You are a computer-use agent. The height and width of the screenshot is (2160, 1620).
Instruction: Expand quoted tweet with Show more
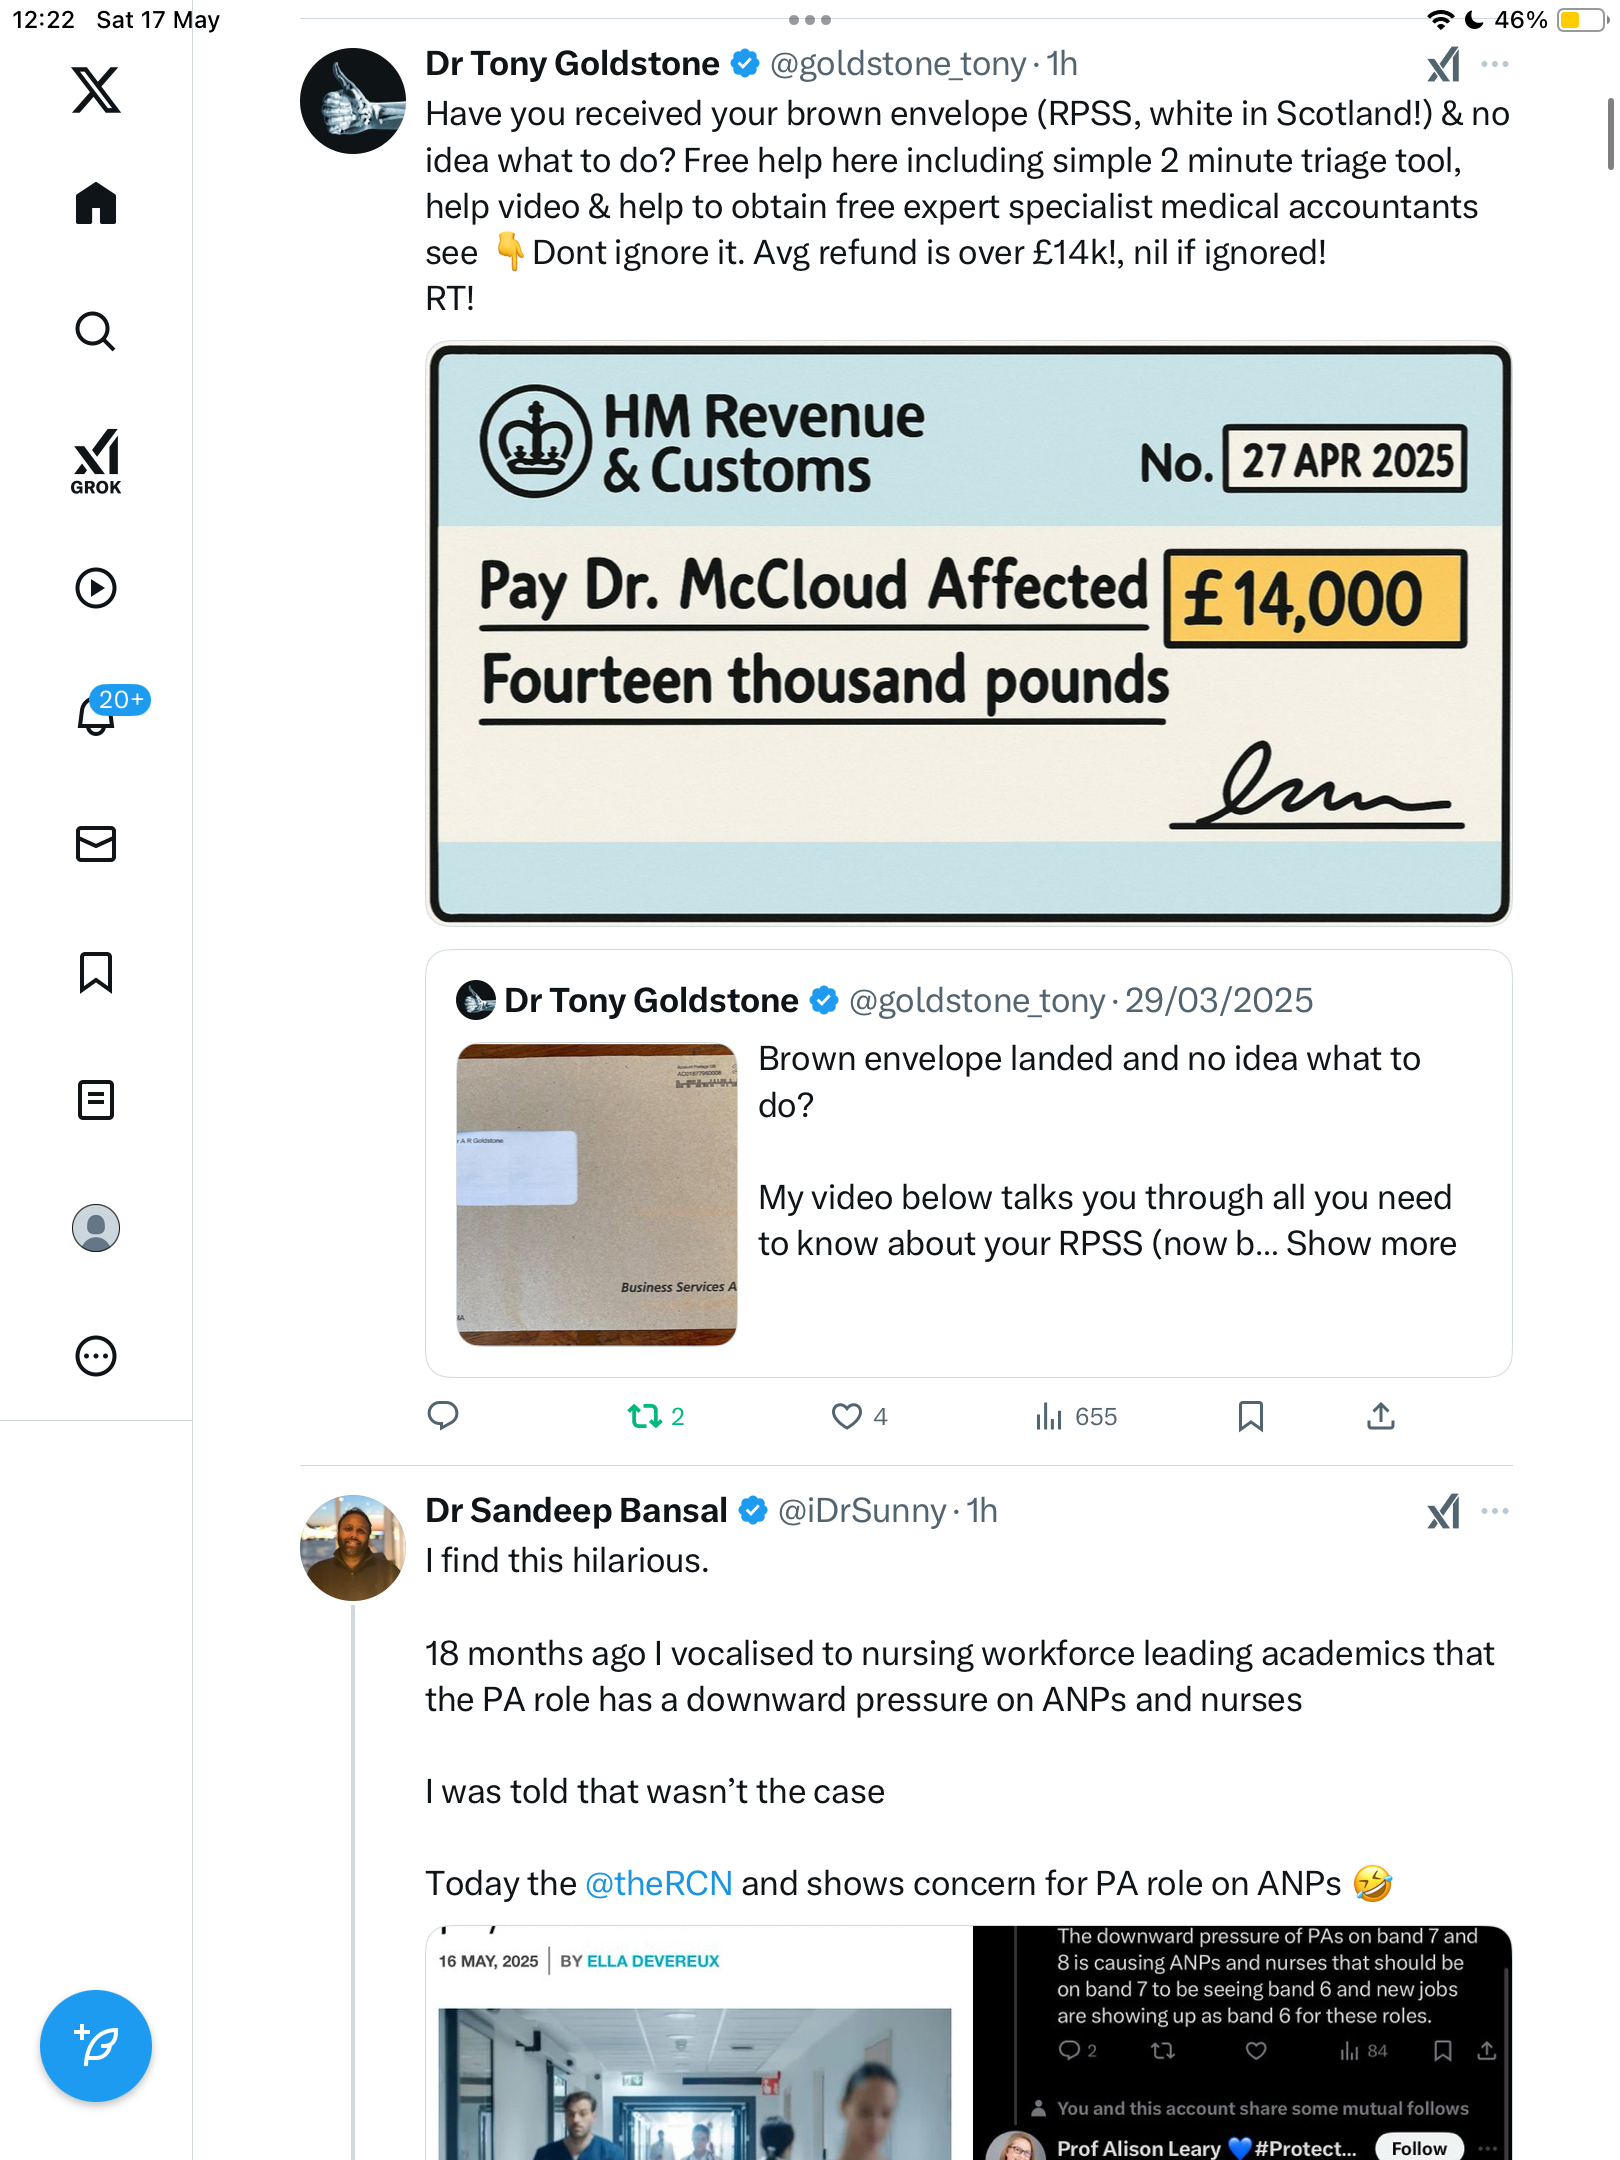click(1371, 1243)
